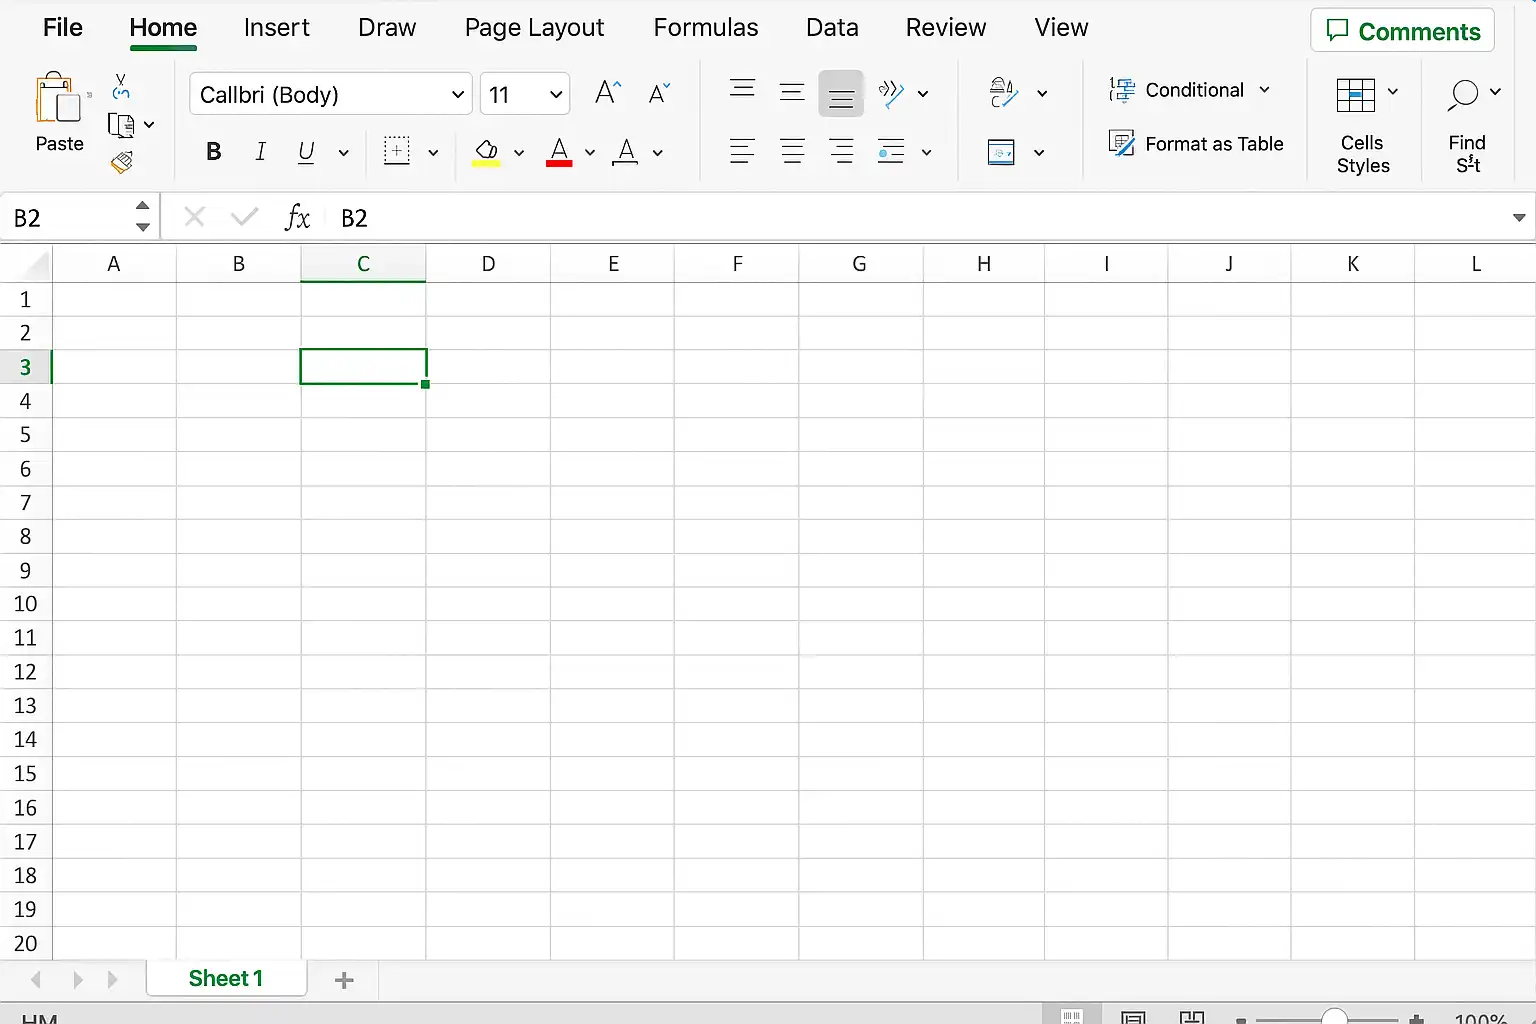Viewport: 1536px width, 1024px height.
Task: Cancel the entry with the formula bar X
Action: pos(194,217)
